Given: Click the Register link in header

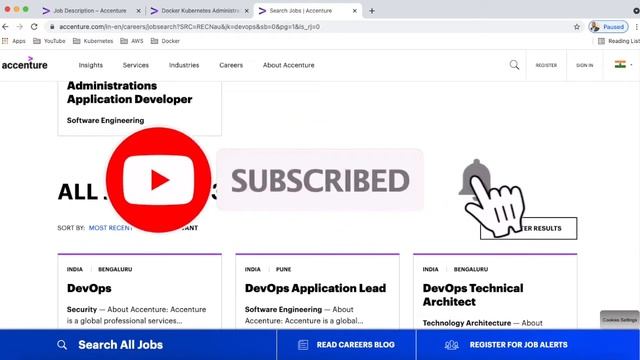Looking at the screenshot, I should click(x=546, y=65).
